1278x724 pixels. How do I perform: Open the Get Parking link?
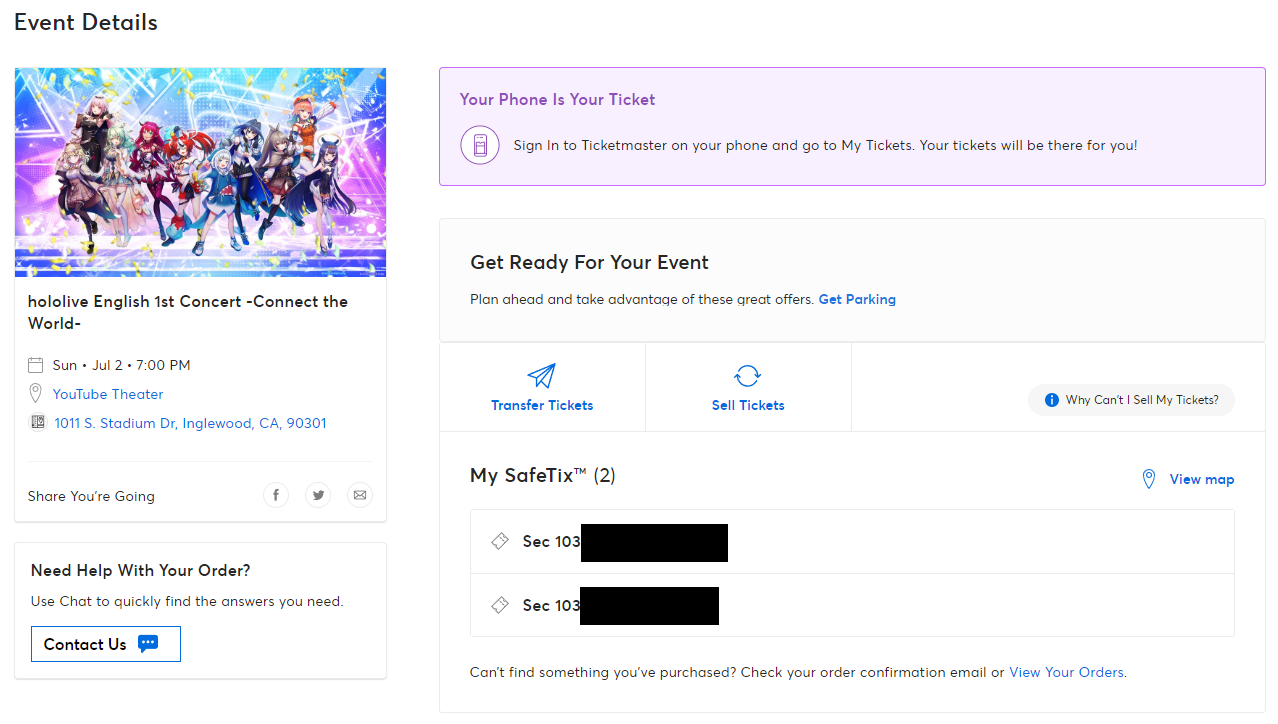(x=857, y=299)
